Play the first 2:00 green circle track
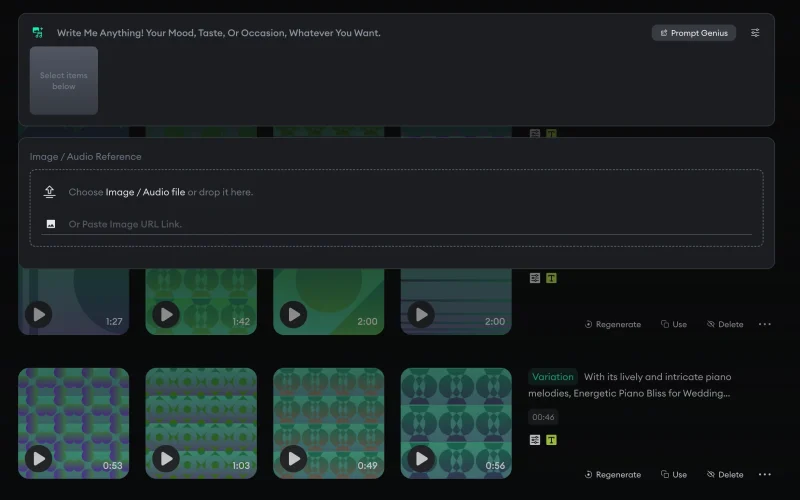Screen dimensions: 800x500 pos(294,314)
